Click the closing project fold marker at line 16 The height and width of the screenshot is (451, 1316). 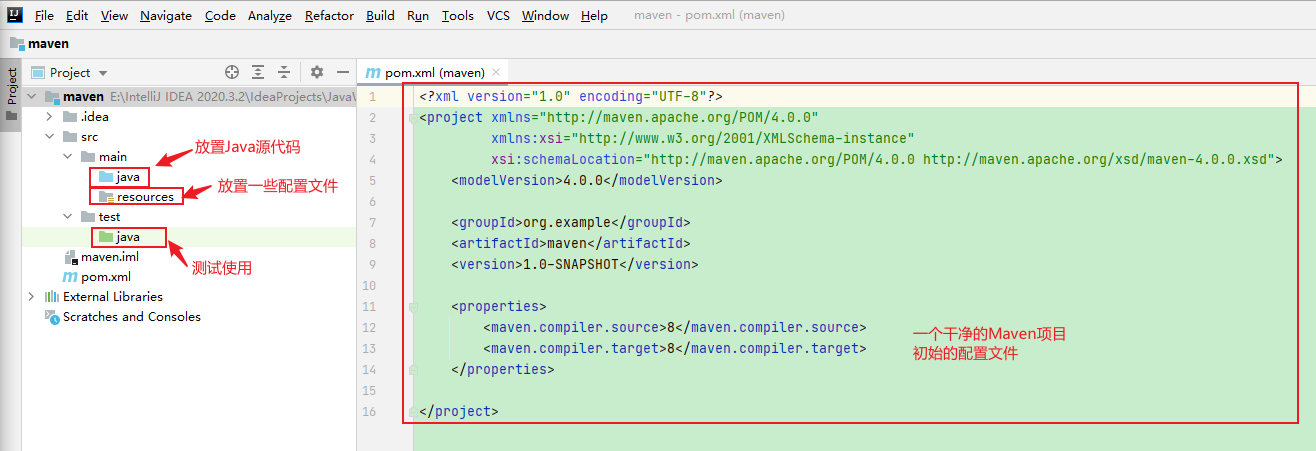click(x=413, y=412)
